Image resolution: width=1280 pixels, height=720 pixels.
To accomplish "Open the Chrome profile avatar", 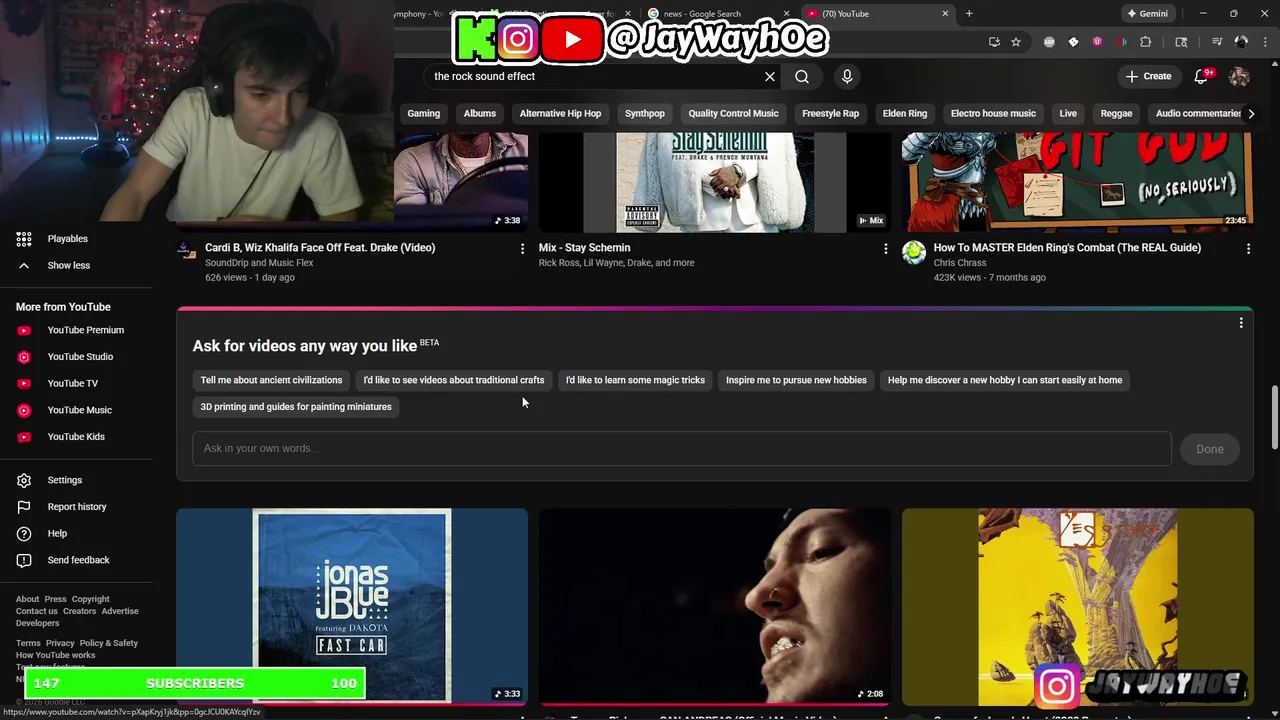I will pos(1241,42).
